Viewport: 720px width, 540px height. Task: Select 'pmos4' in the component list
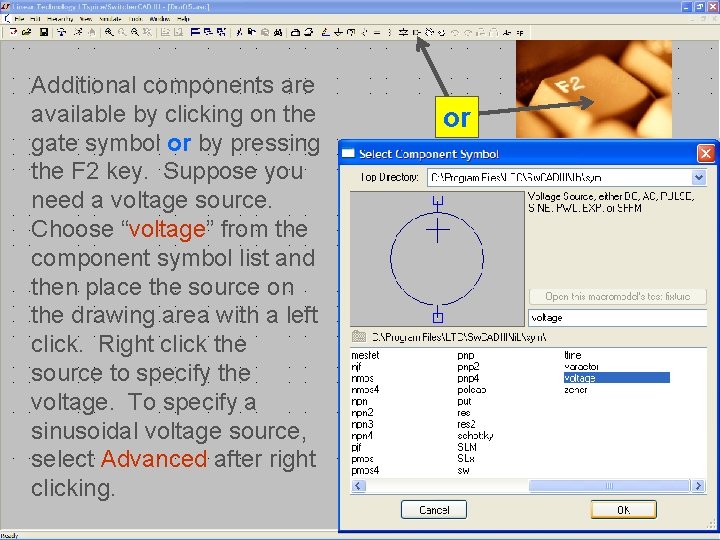[365, 470]
